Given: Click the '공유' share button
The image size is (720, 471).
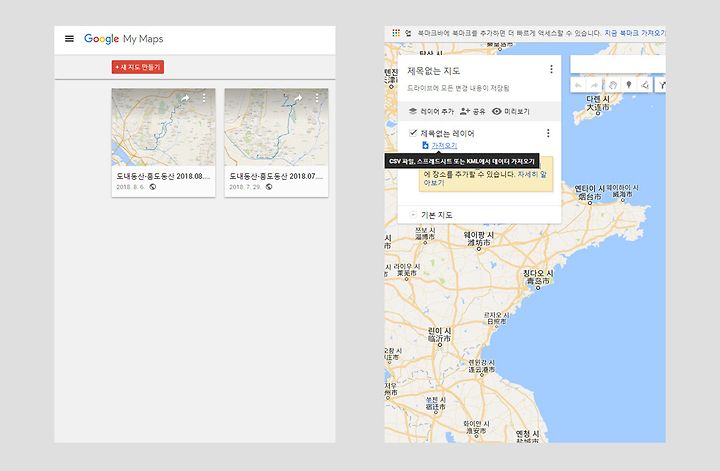Looking at the screenshot, I should (472, 112).
